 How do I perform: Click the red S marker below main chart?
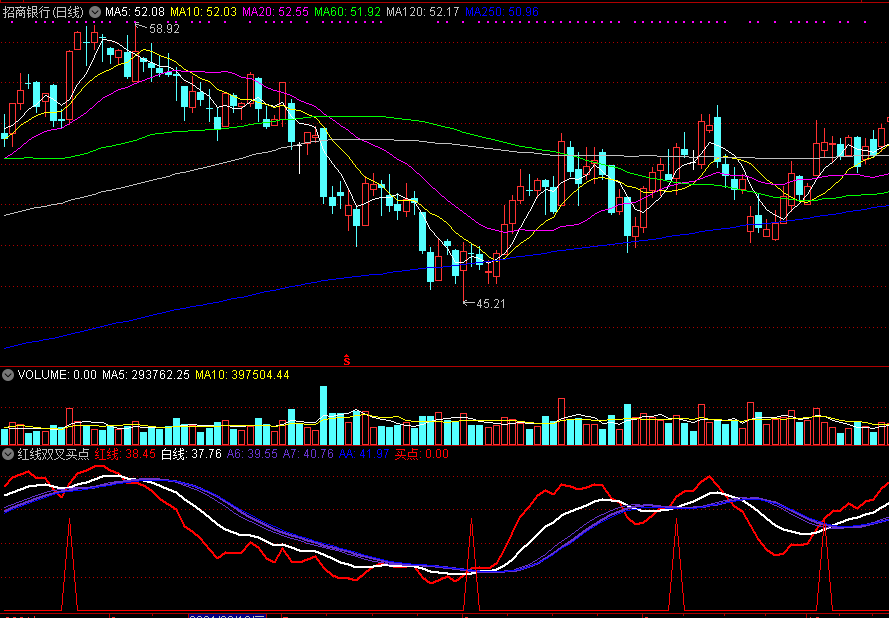(x=346, y=360)
